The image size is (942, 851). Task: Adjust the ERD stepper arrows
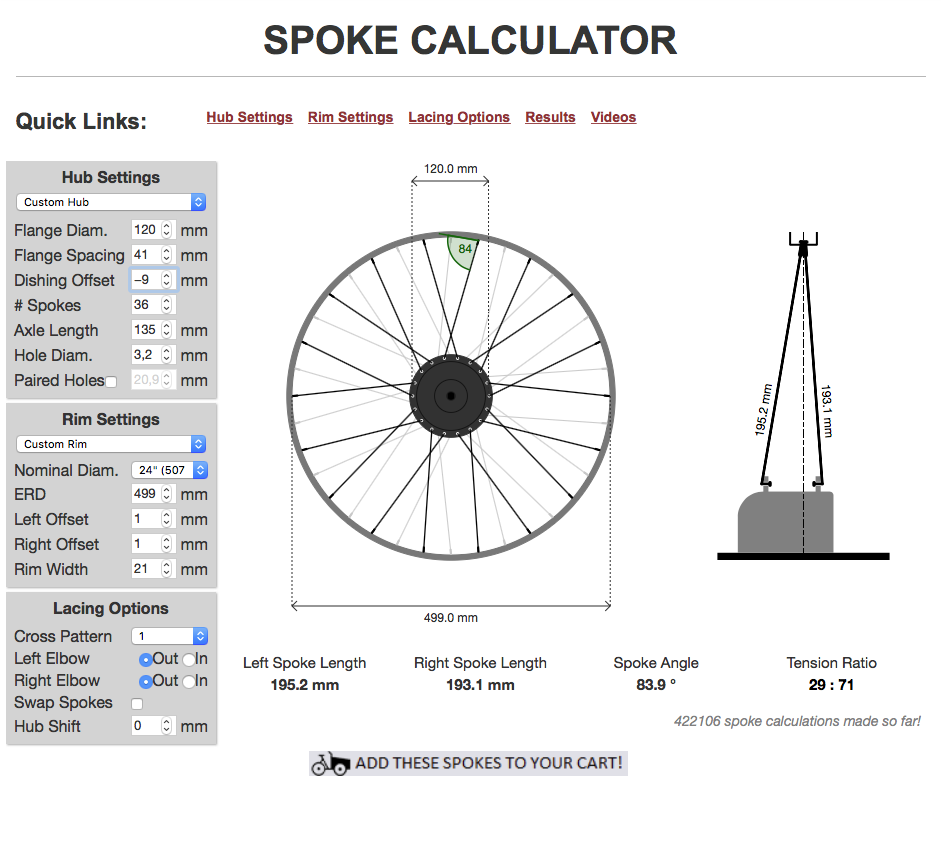point(167,494)
